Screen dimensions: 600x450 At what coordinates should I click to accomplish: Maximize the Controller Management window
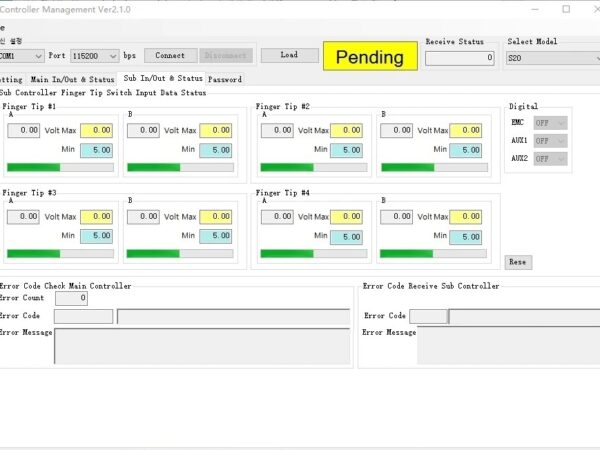click(566, 9)
